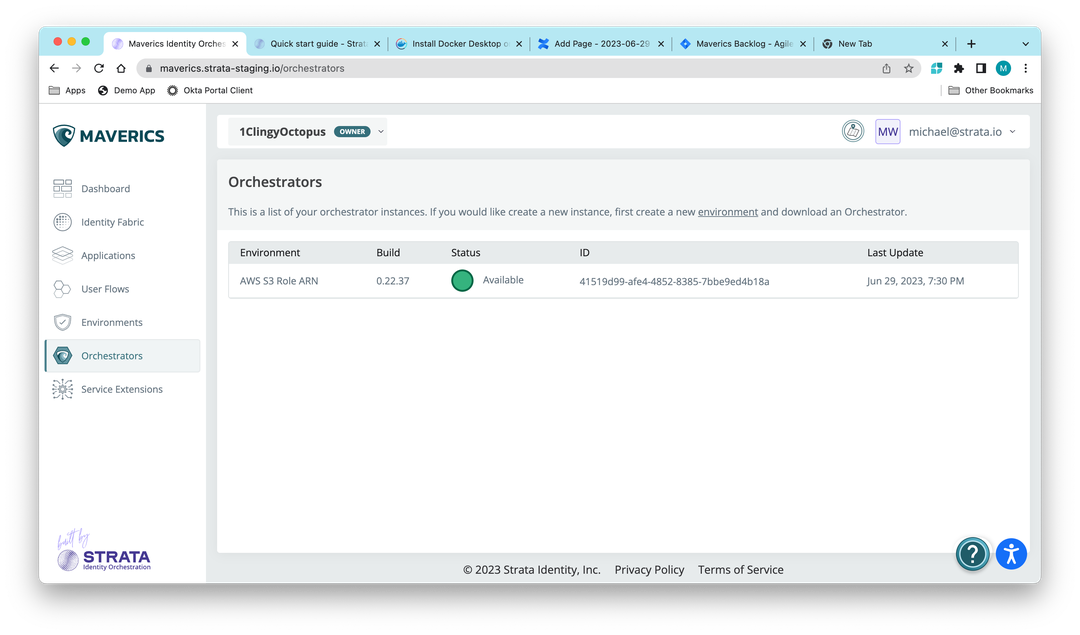The height and width of the screenshot is (635, 1080).
Task: Share this page from address bar
Action: (x=886, y=68)
